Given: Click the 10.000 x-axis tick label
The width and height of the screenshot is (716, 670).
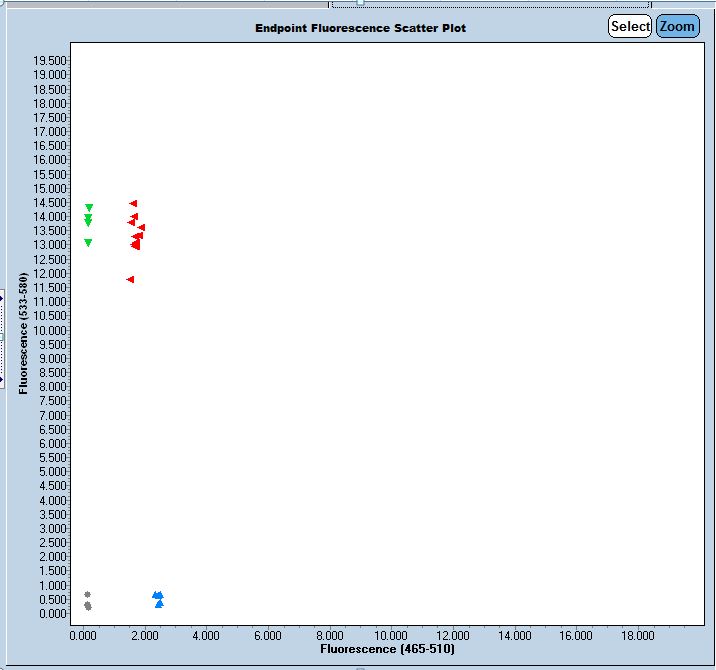Looking at the screenshot, I should point(390,635).
